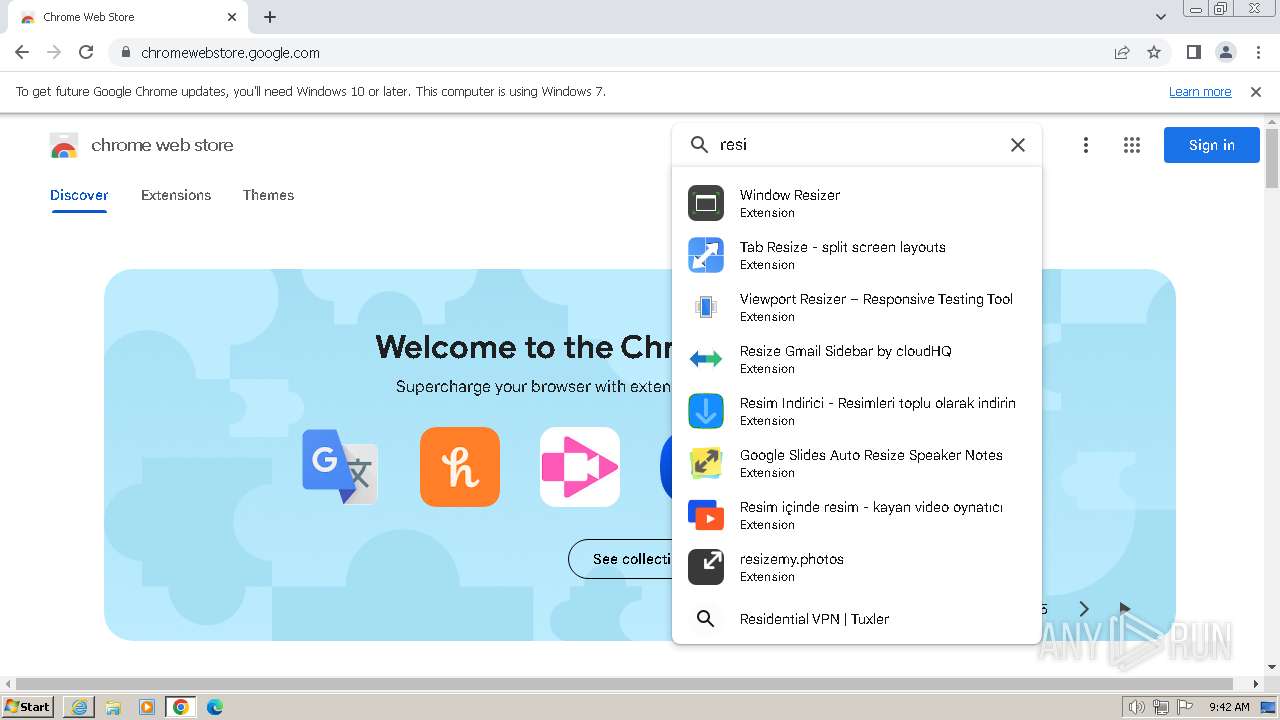
Task: Select 'Resize Gmail Sidebar by cloudHQ' suggestion
Action: tap(857, 359)
